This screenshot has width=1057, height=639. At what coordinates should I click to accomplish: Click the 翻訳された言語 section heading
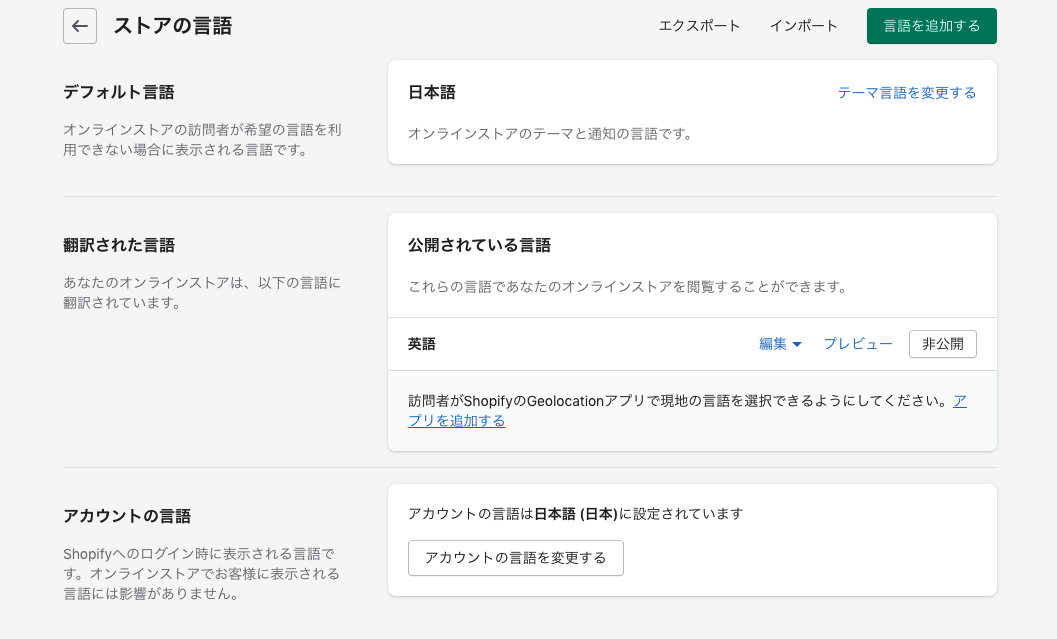pos(118,245)
